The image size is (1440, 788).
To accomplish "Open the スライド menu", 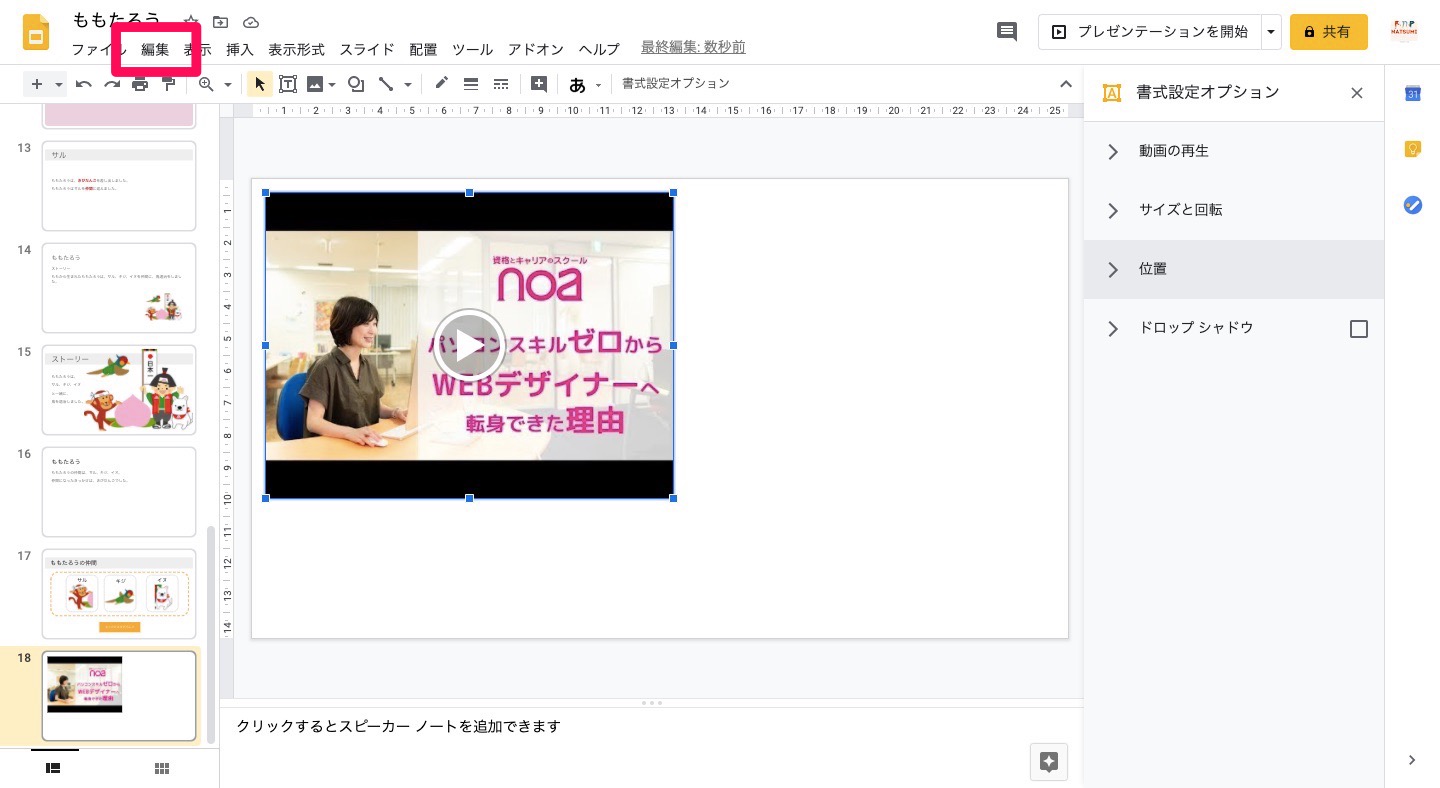I will pyautogui.click(x=367, y=49).
